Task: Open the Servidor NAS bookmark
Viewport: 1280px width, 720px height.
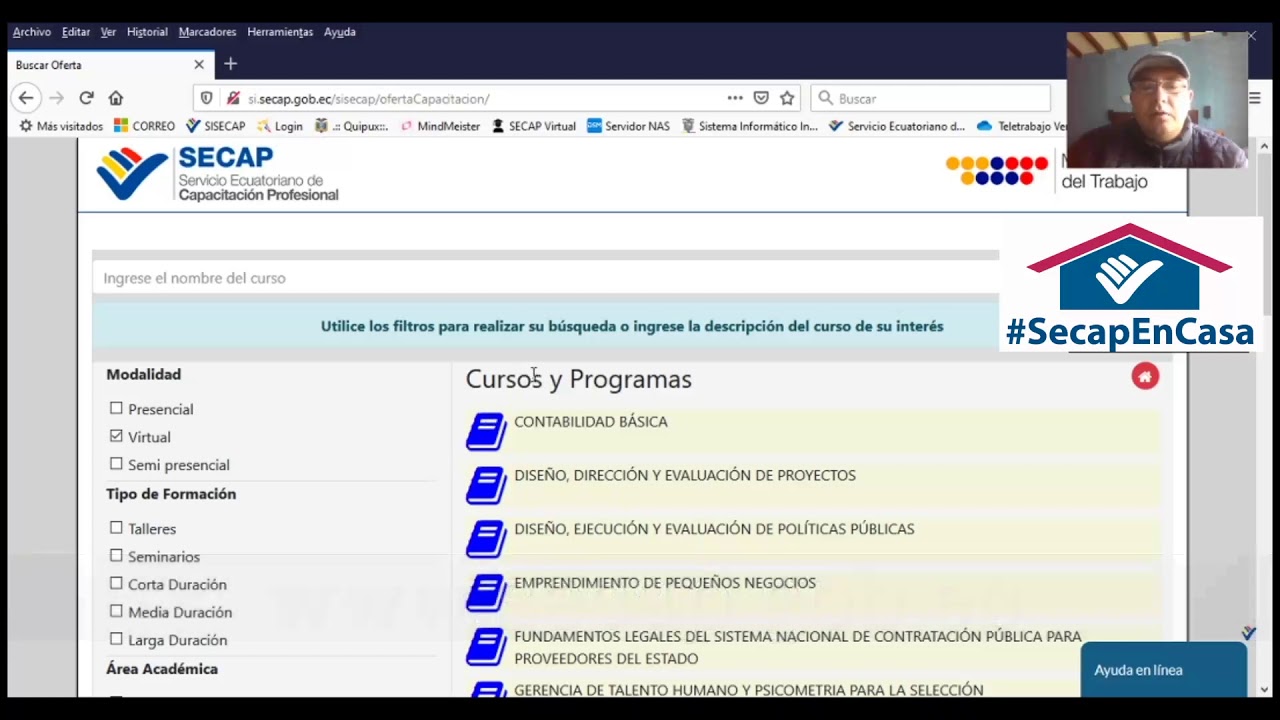Action: [x=628, y=126]
